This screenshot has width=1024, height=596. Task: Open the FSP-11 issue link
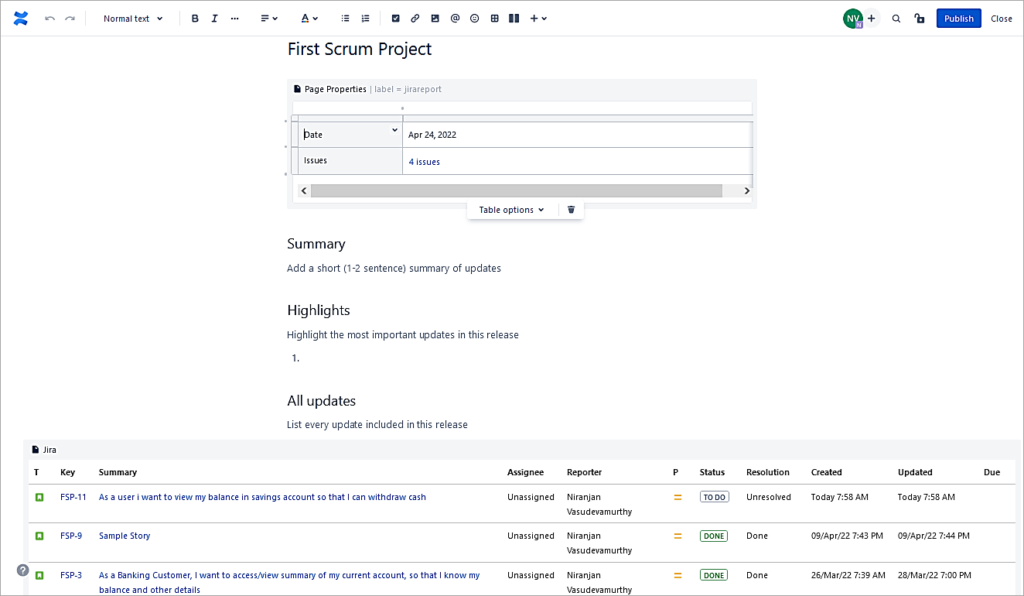point(73,496)
